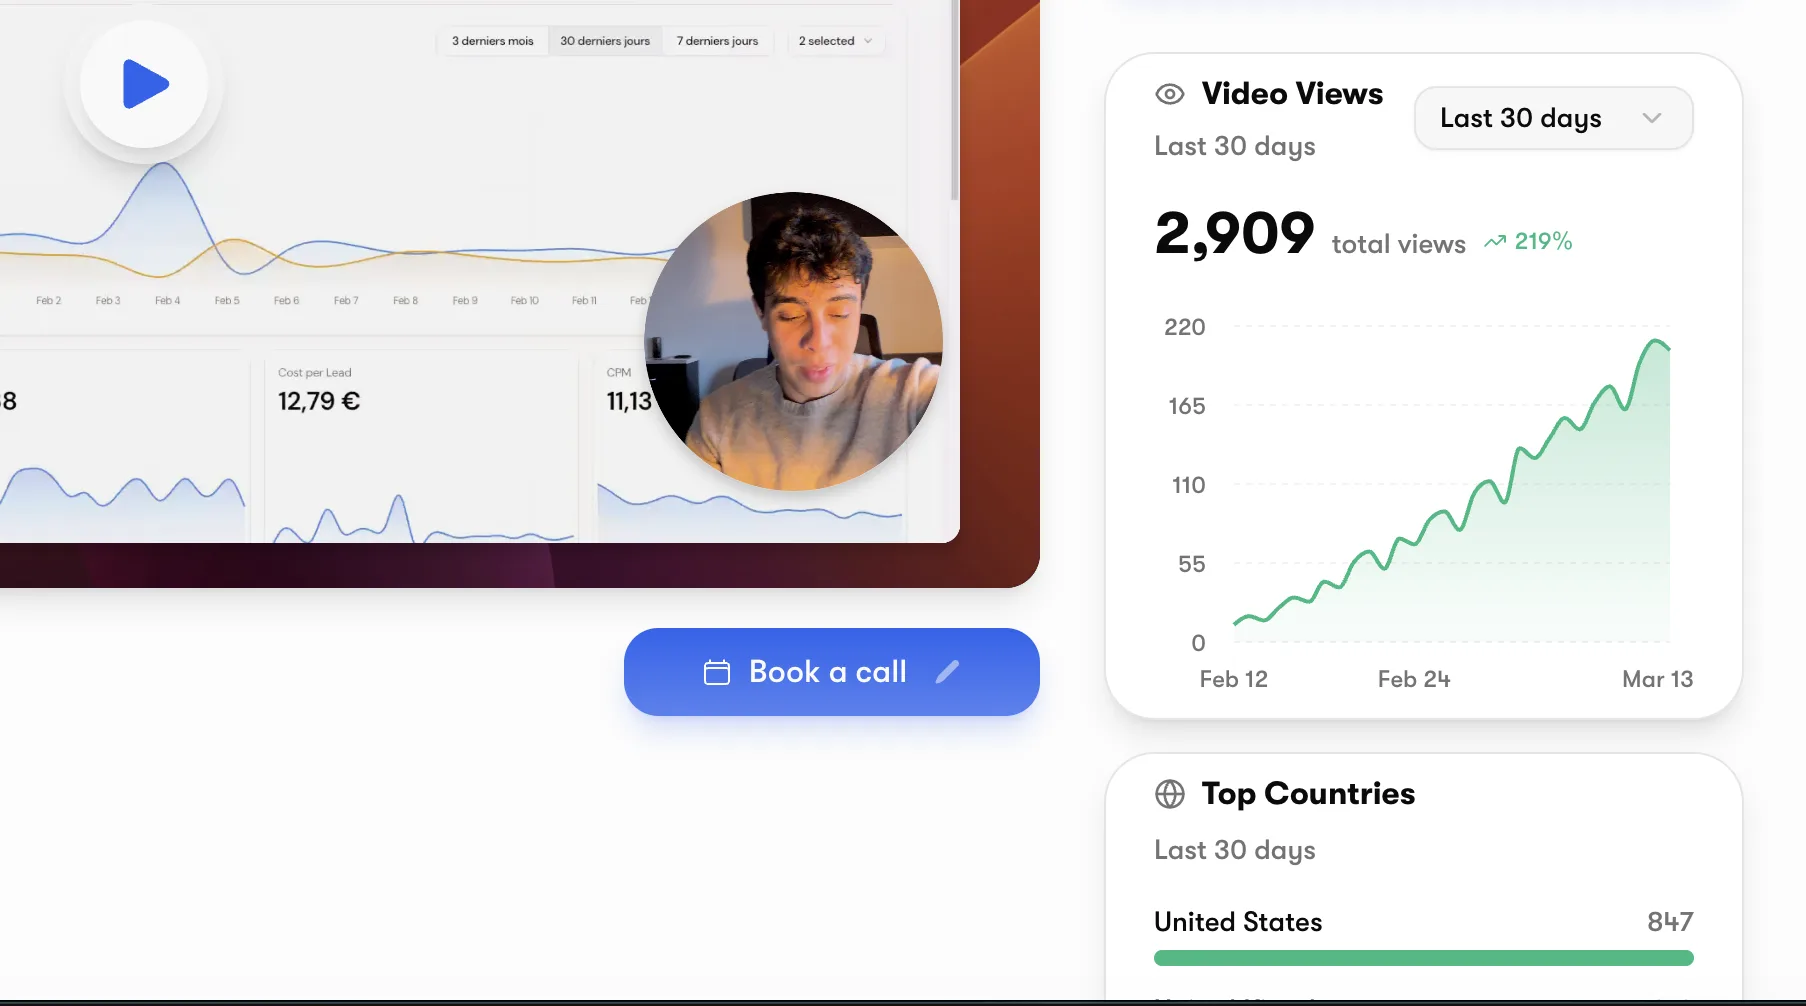This screenshot has height=1006, width=1806.
Task: Select the '7 derniers jours' tab
Action: pos(717,41)
